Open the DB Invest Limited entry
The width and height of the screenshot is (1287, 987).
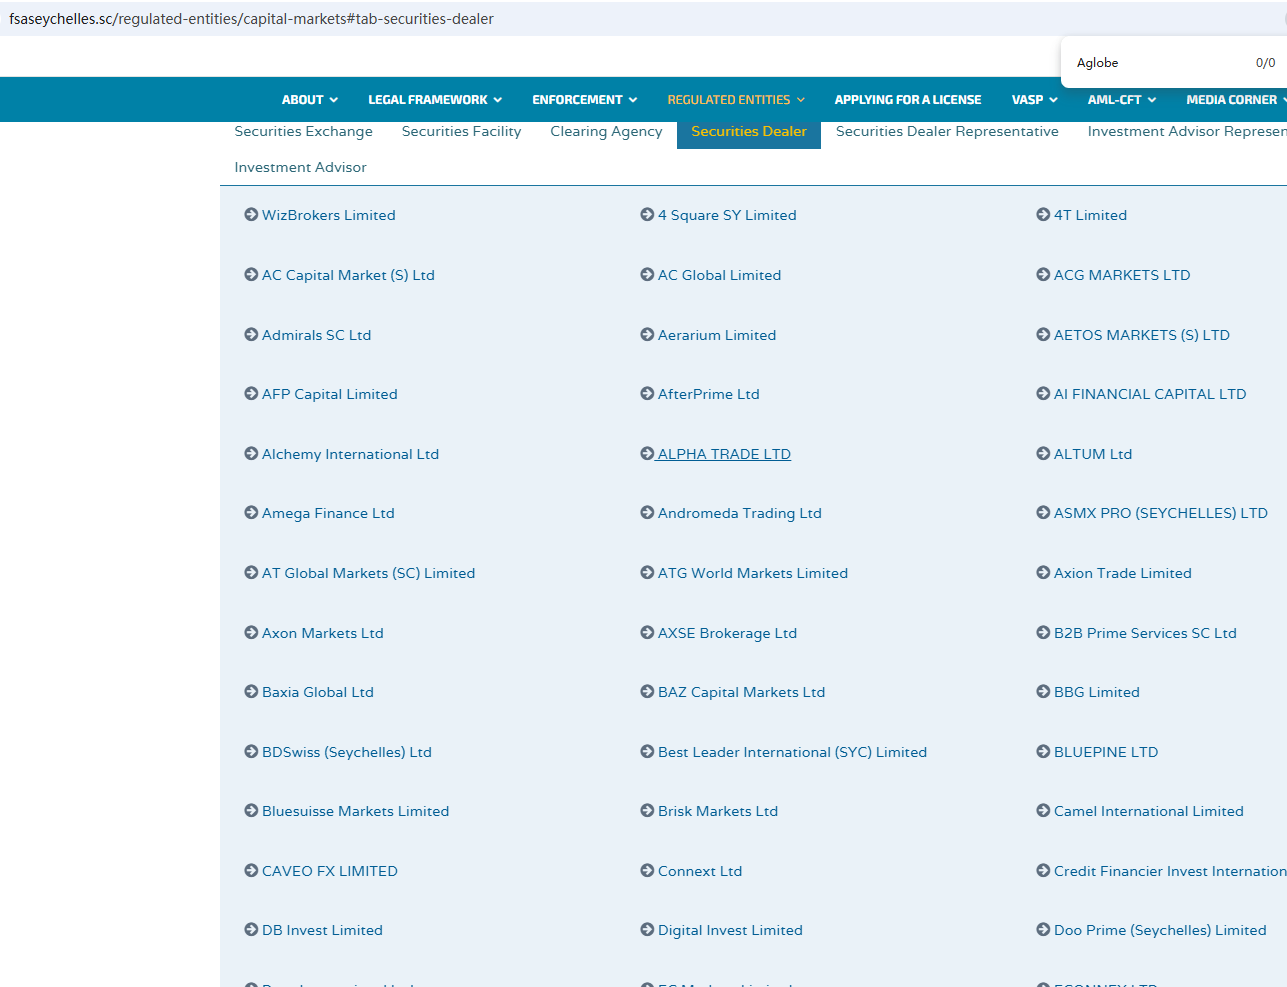(322, 930)
